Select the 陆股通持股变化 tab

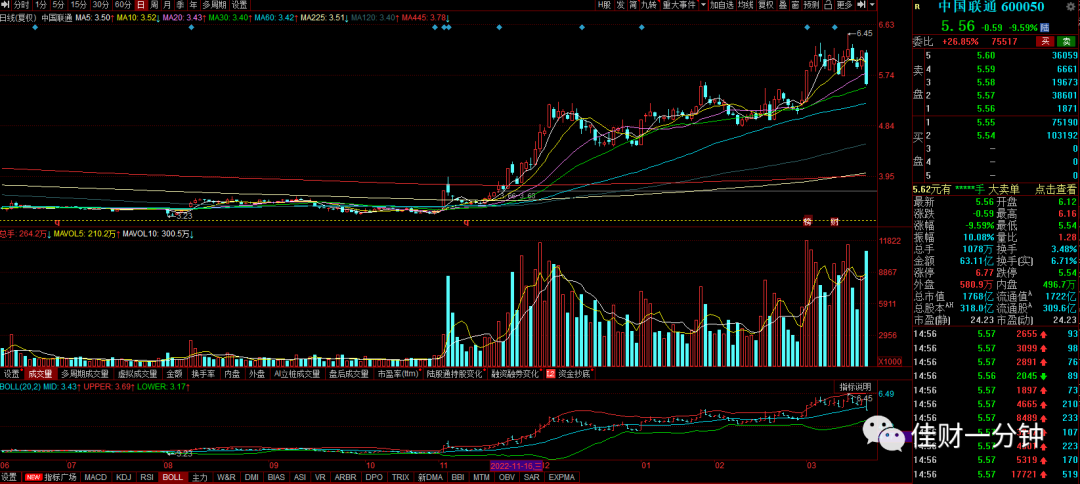(455, 375)
